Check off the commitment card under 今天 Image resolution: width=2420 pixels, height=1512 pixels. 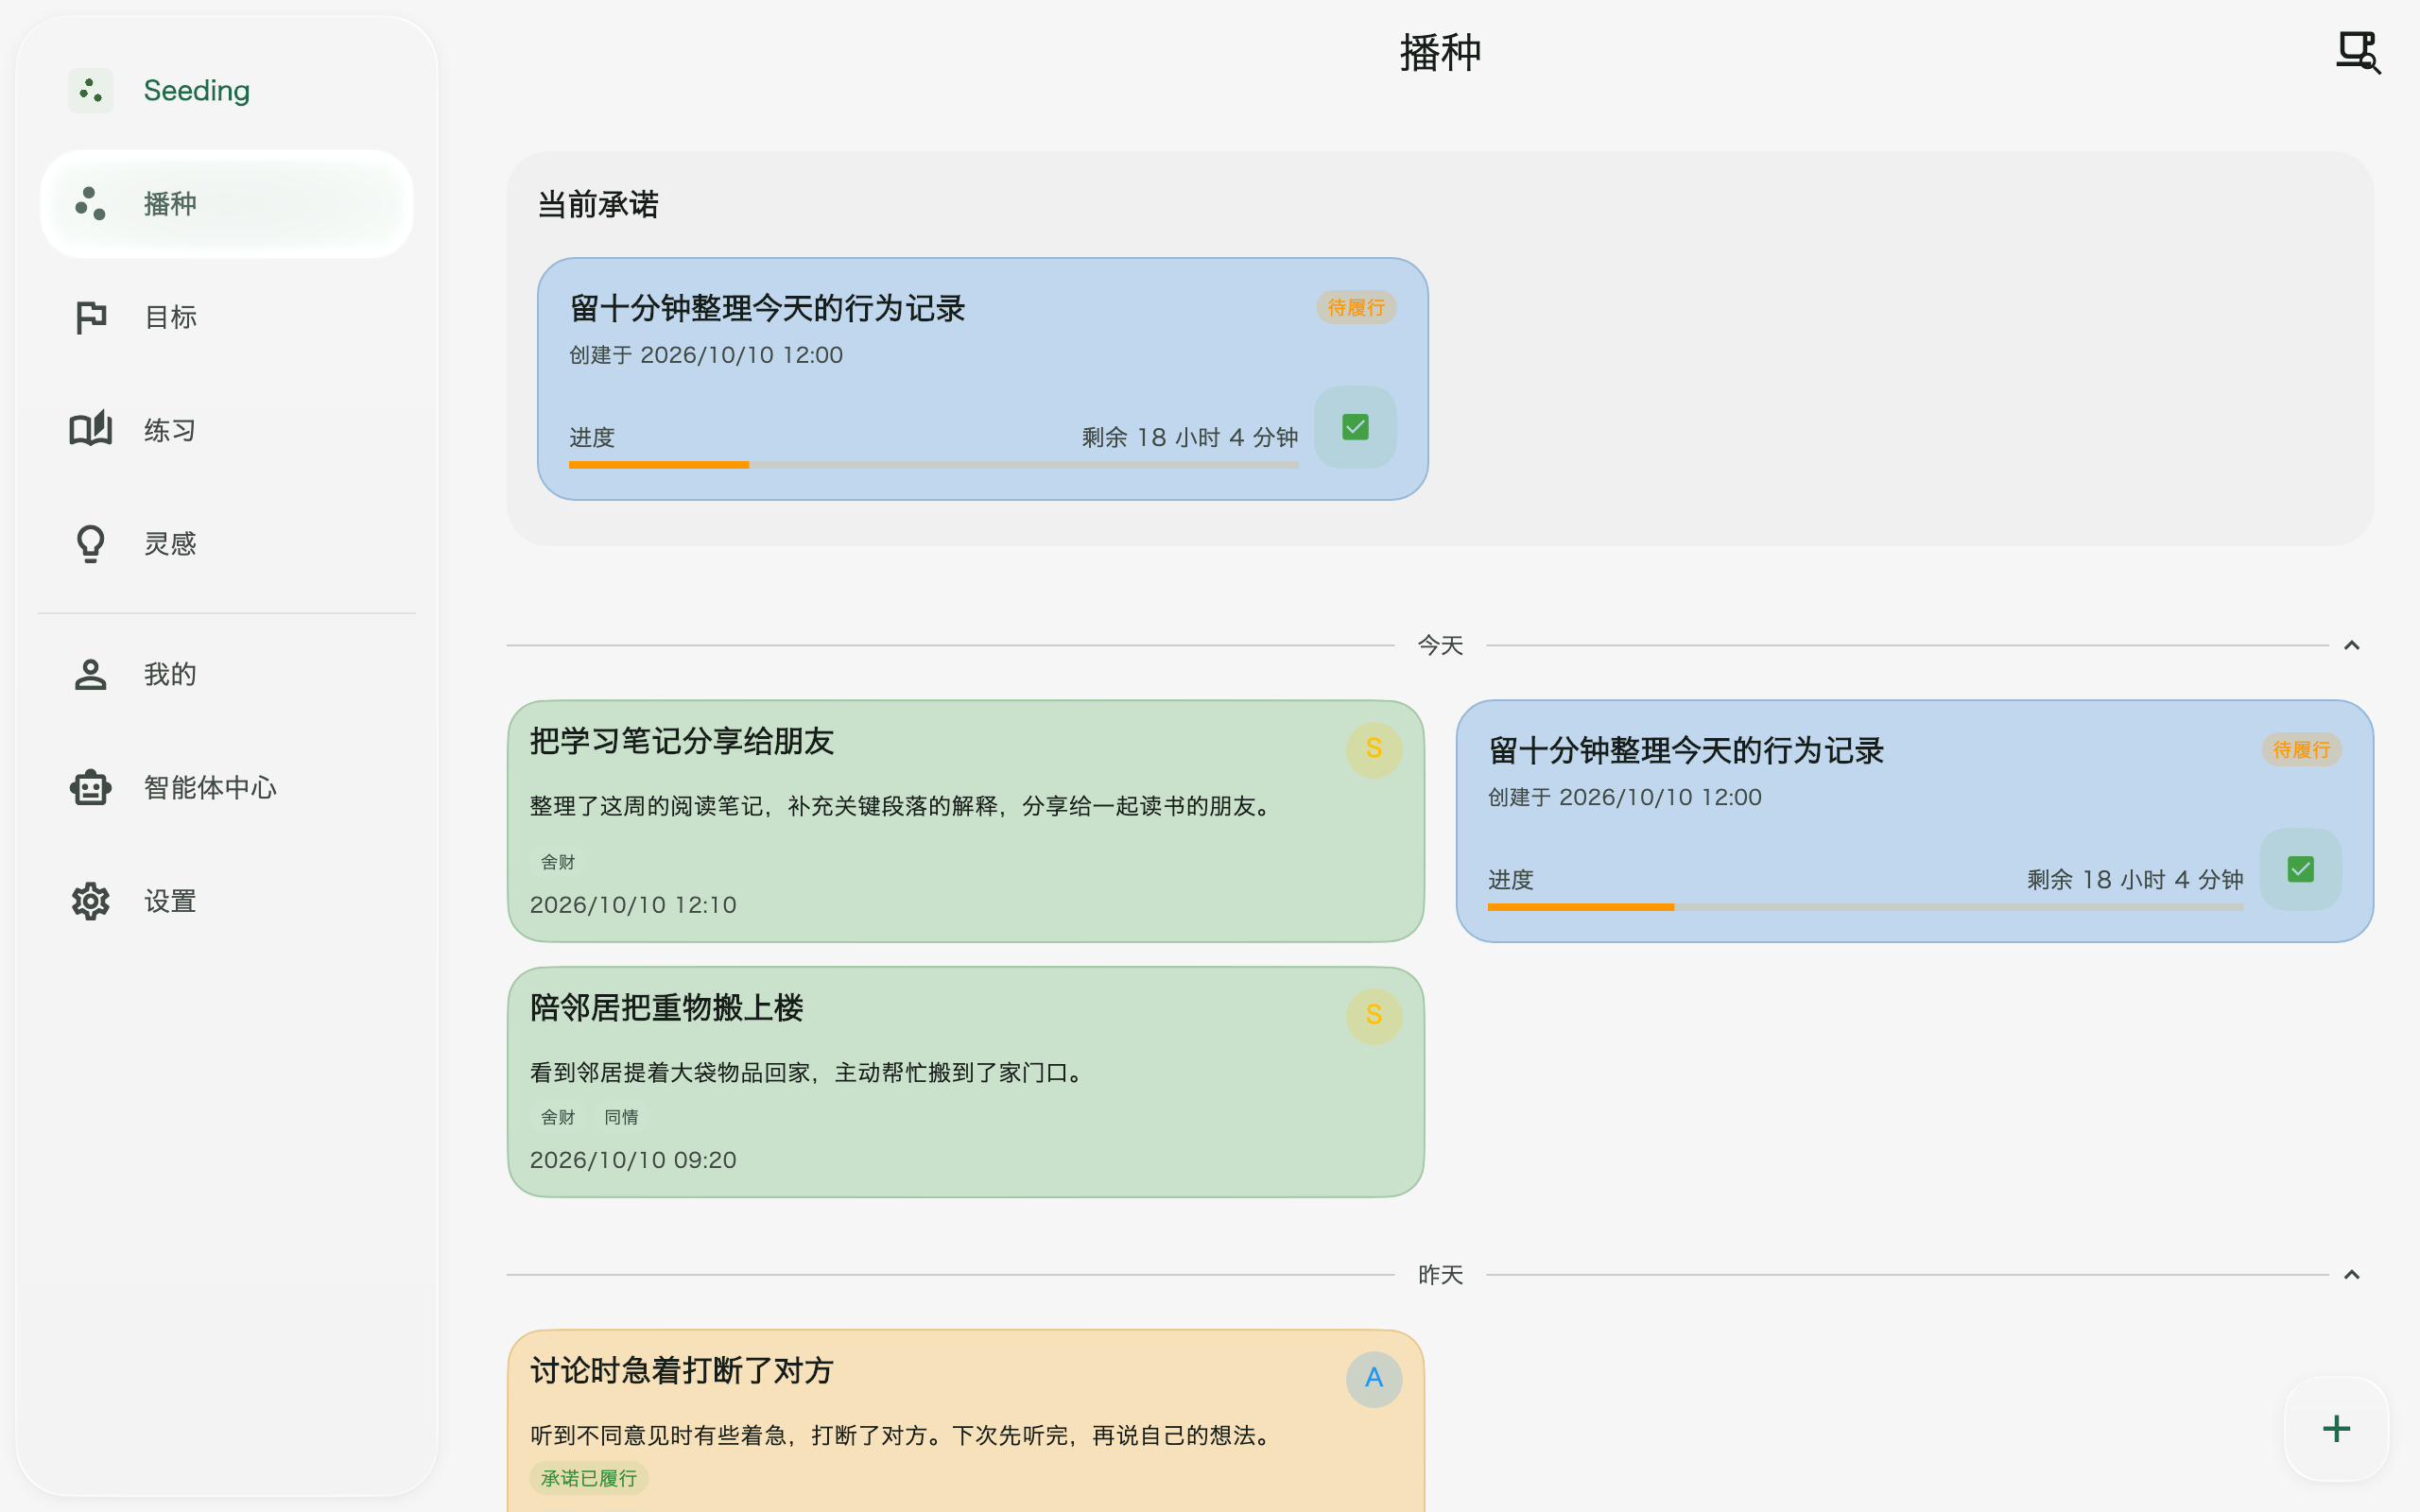pyautogui.click(x=2300, y=869)
